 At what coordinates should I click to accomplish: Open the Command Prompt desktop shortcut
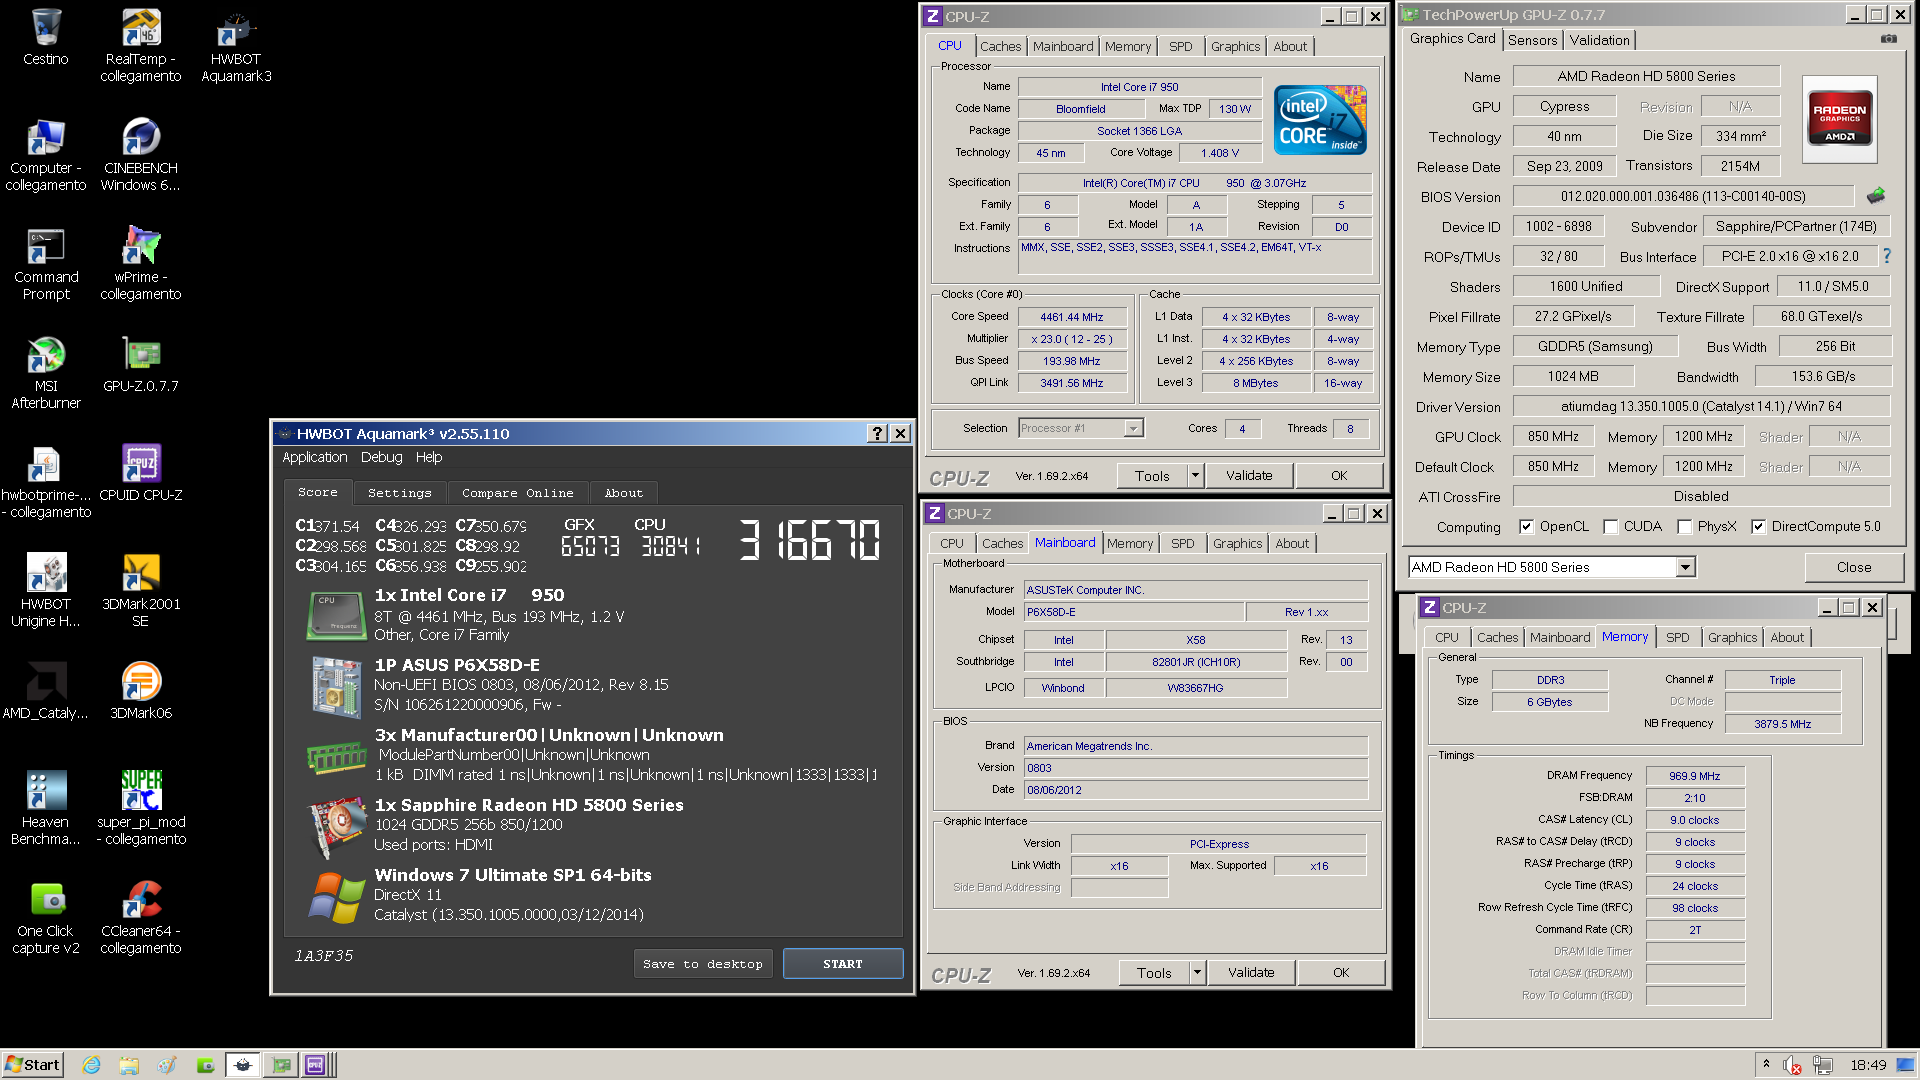[x=46, y=264]
